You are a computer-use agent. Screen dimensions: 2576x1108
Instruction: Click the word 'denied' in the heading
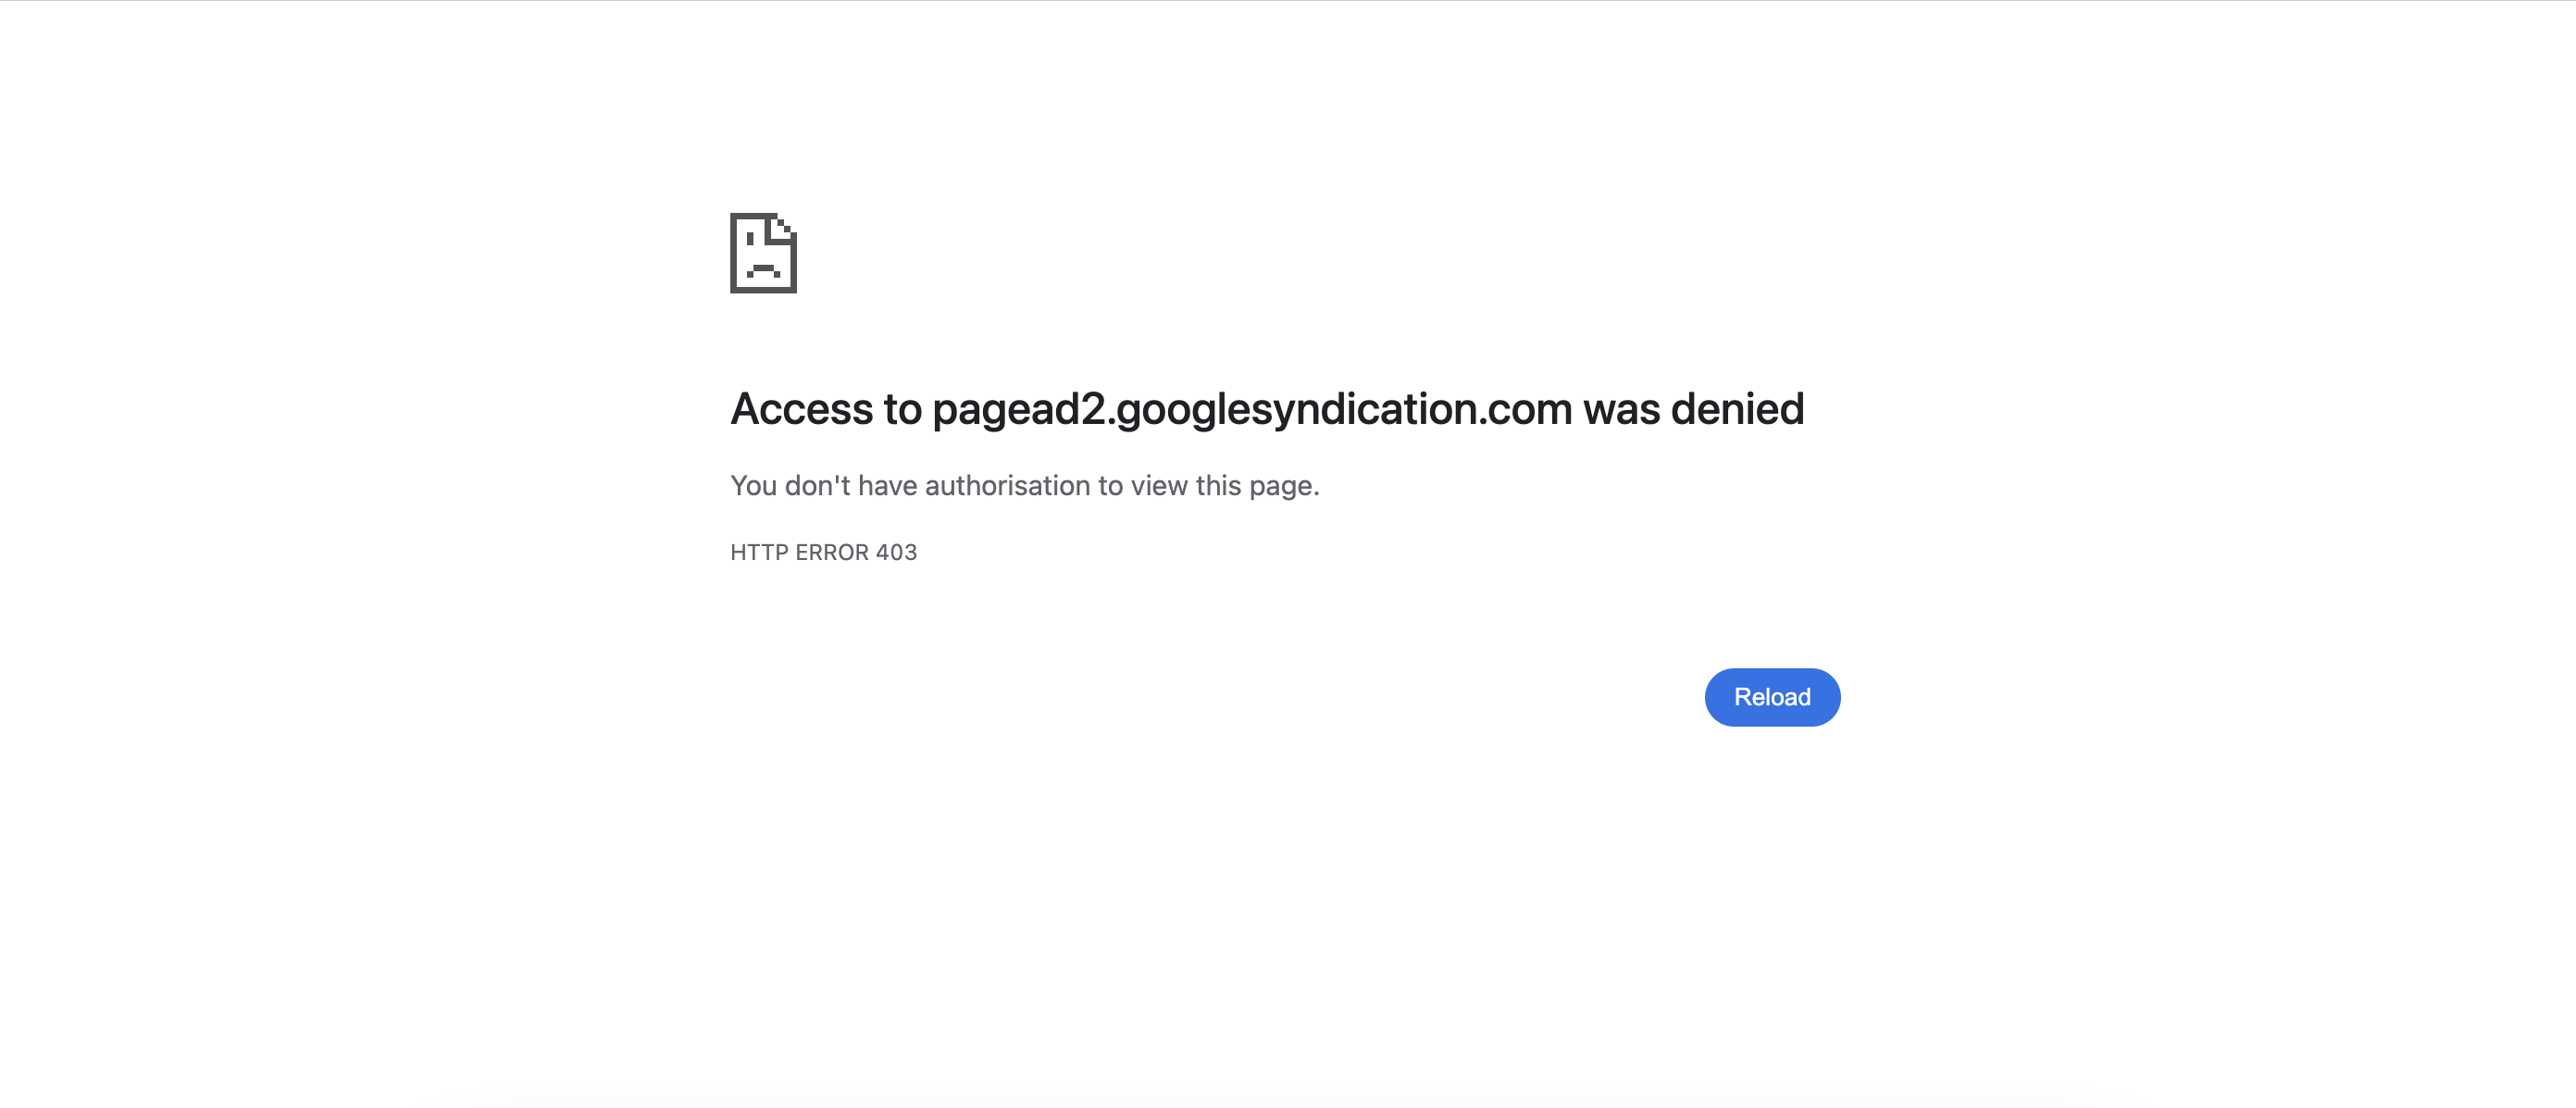1737,409
